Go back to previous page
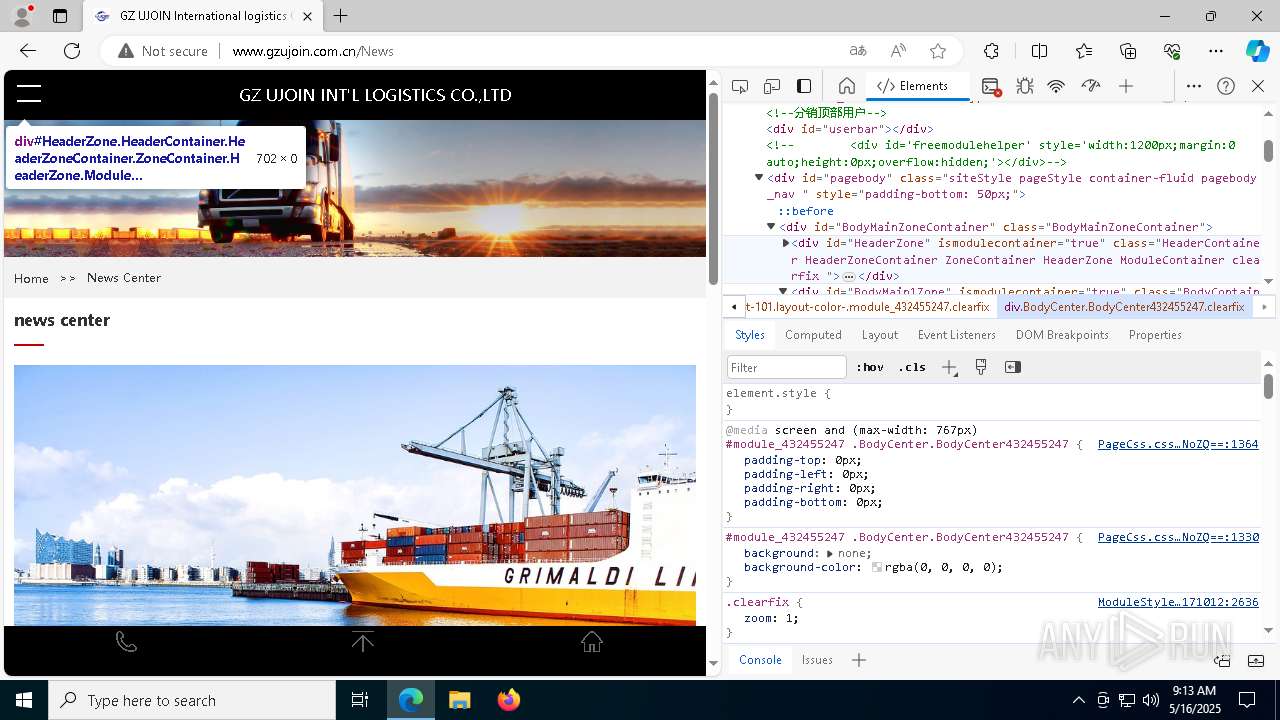Screen dimensions: 1280x720 coord(28,51)
